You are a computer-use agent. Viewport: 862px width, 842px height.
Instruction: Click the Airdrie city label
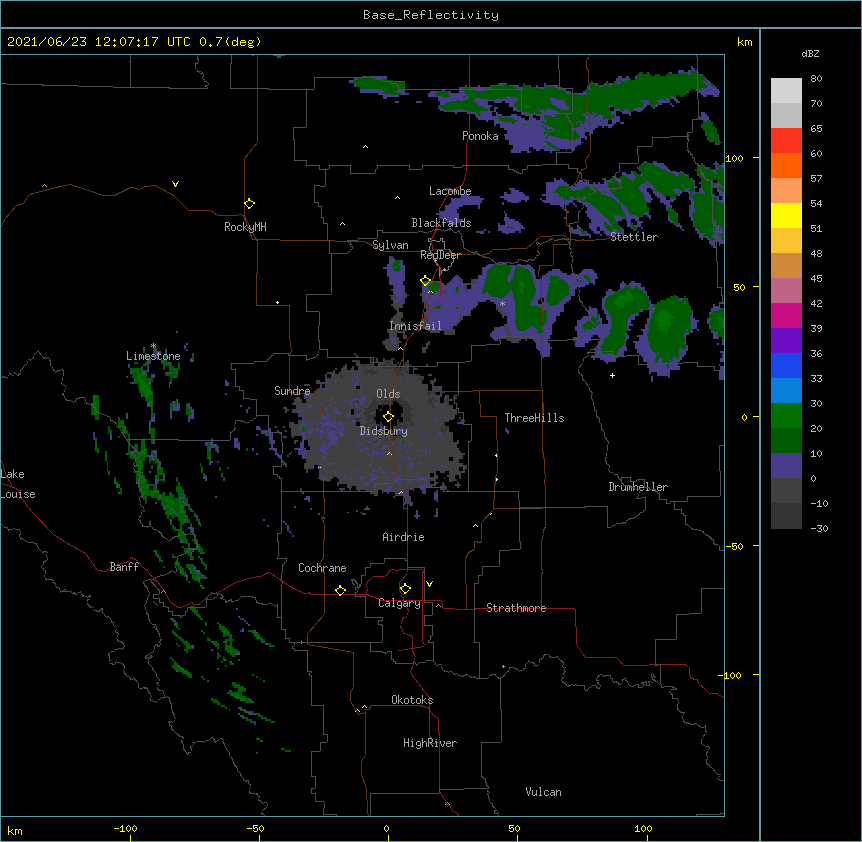[404, 537]
